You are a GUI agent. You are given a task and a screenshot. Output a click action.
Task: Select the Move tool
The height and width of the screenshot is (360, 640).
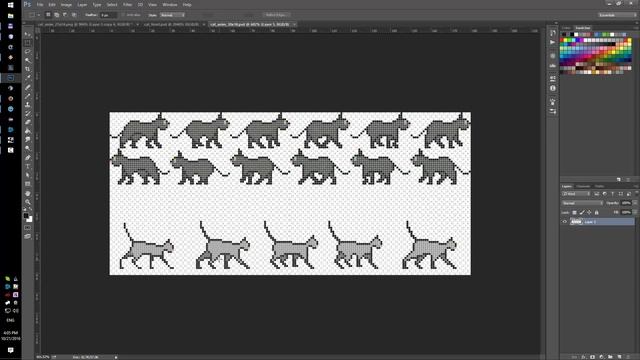(x=27, y=34)
